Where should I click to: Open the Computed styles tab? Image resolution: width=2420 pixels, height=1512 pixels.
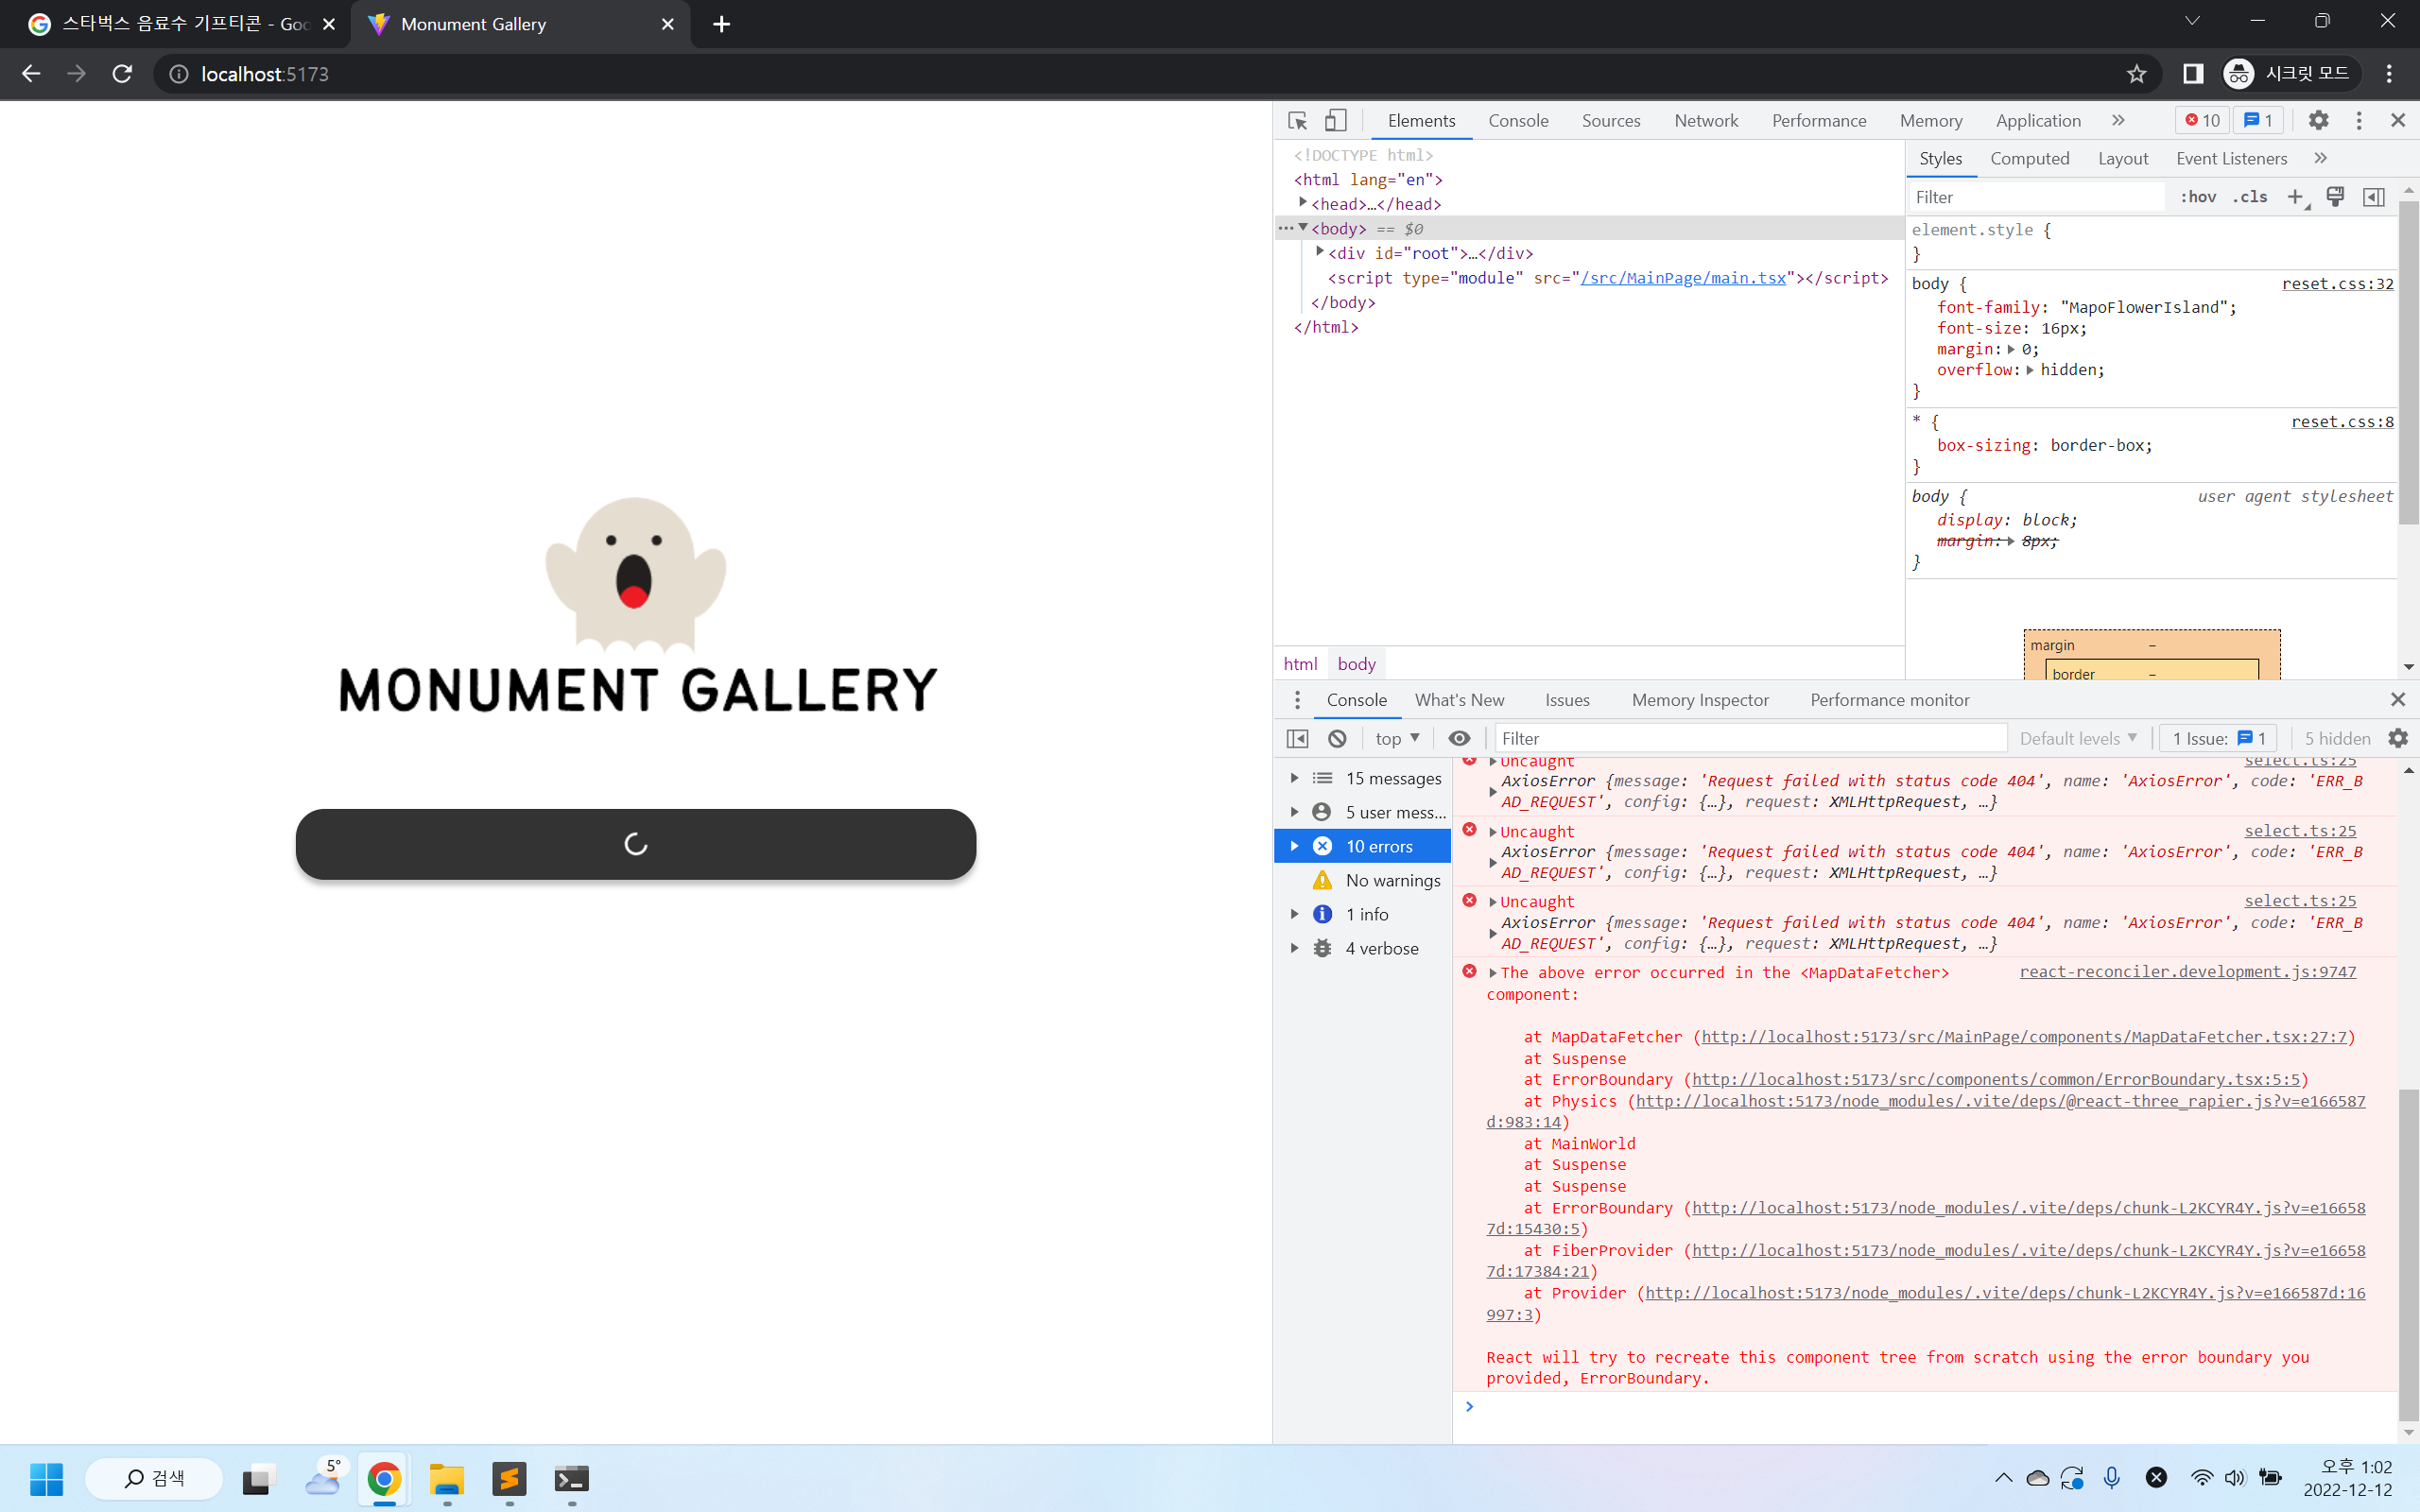2029,158
